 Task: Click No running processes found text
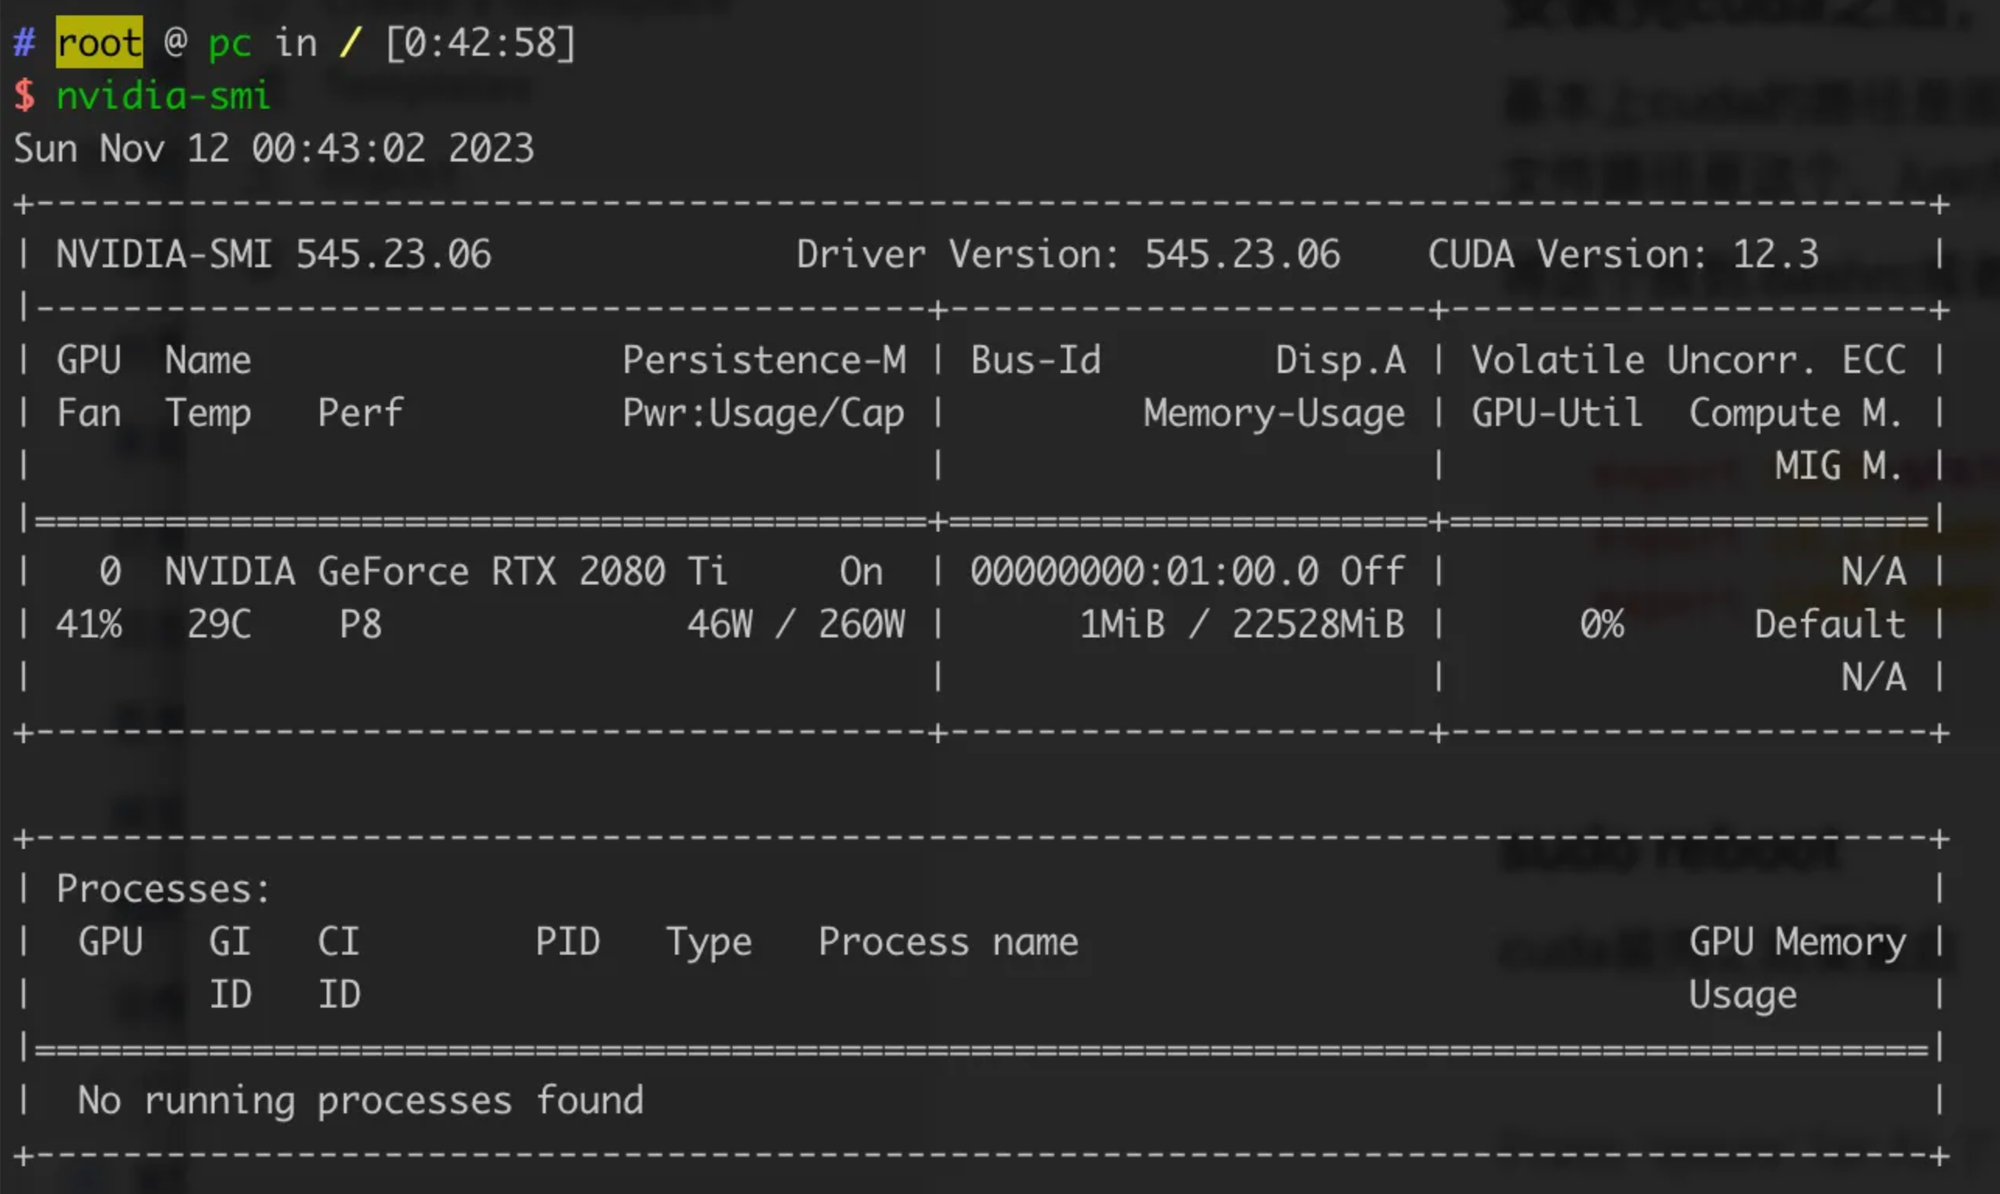[x=361, y=1101]
